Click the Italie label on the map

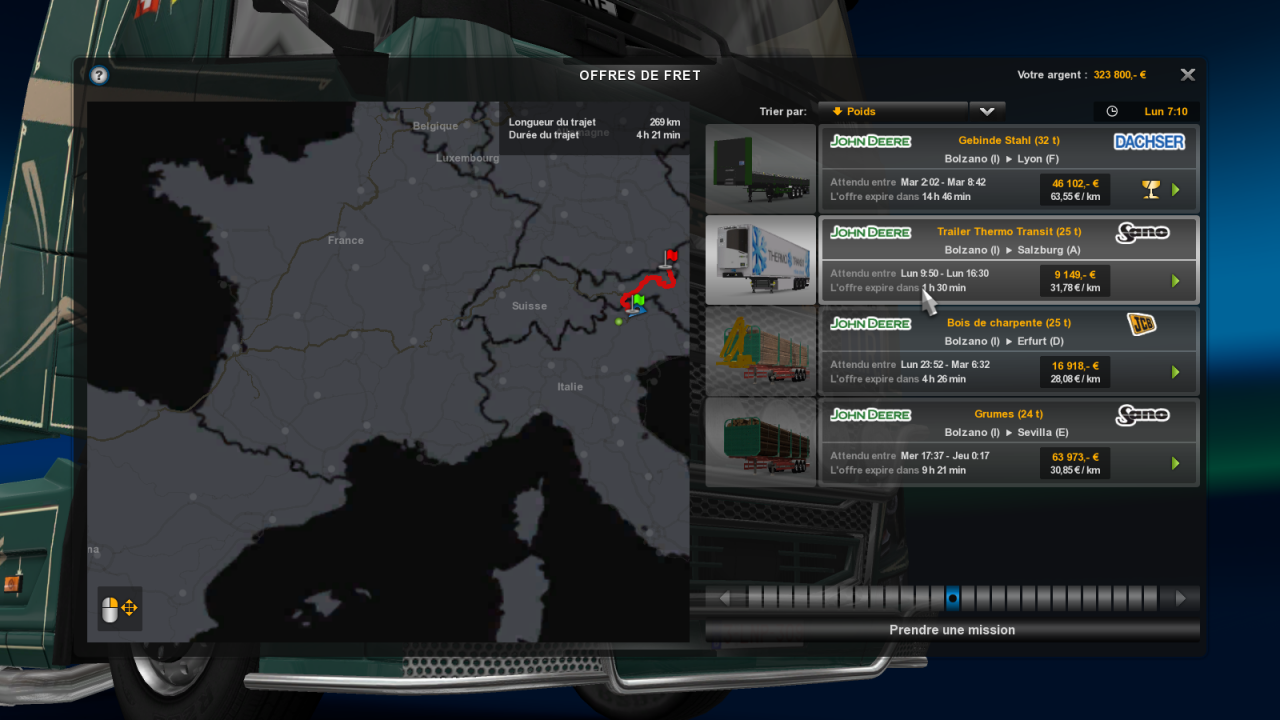570,387
